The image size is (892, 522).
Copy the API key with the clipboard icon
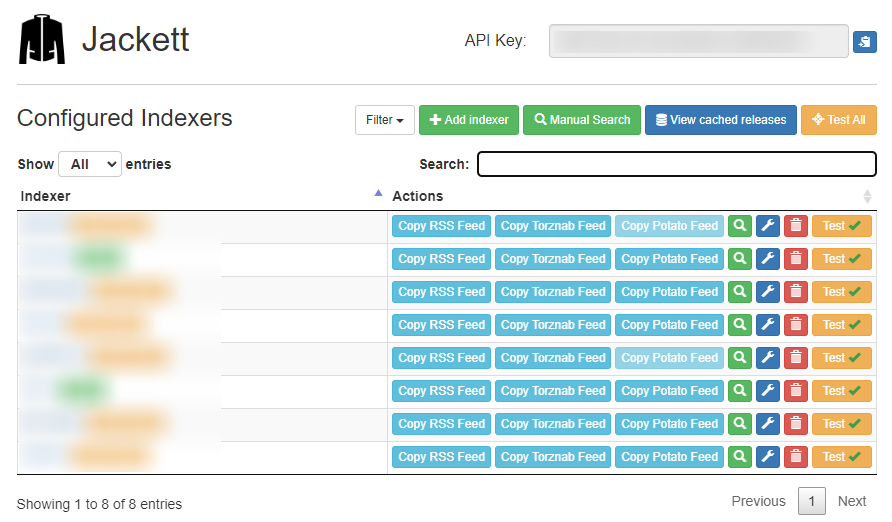click(864, 42)
